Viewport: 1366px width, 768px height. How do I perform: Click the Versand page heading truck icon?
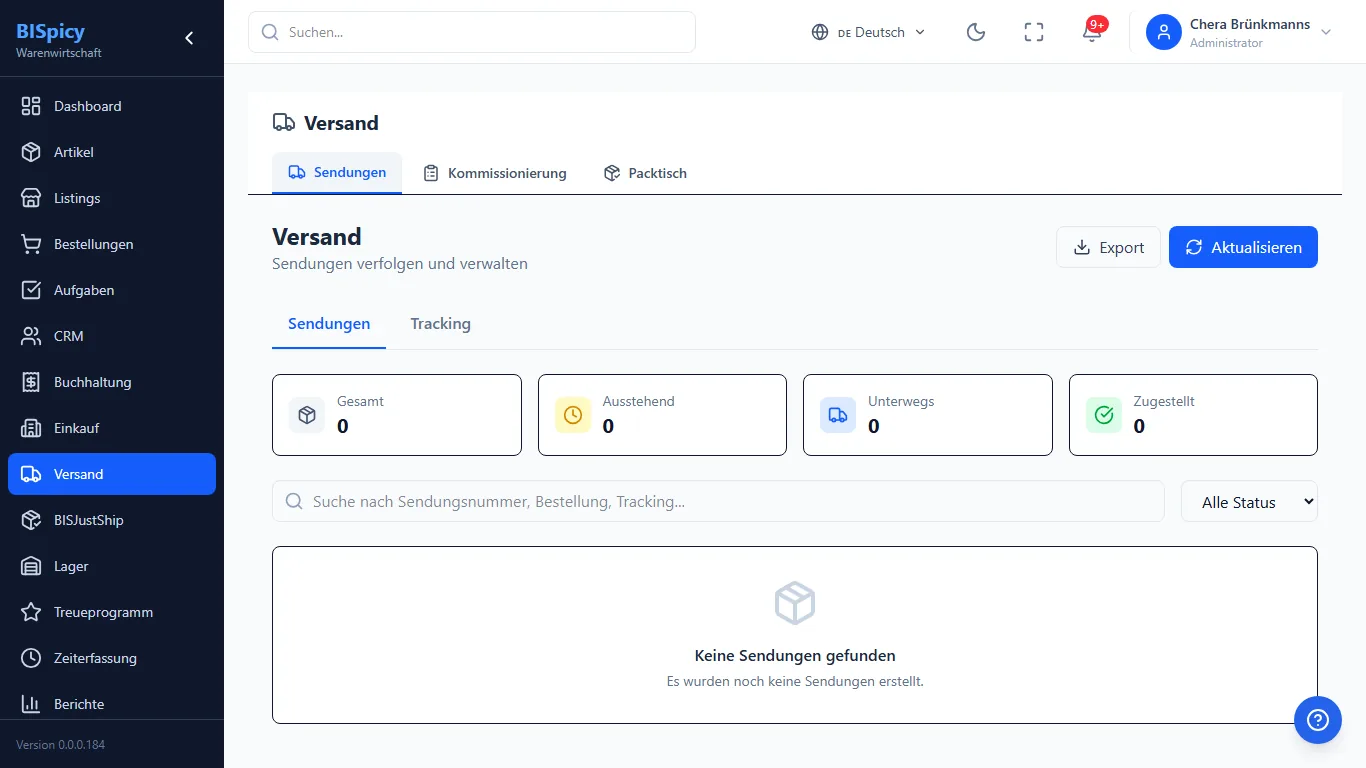coord(284,123)
